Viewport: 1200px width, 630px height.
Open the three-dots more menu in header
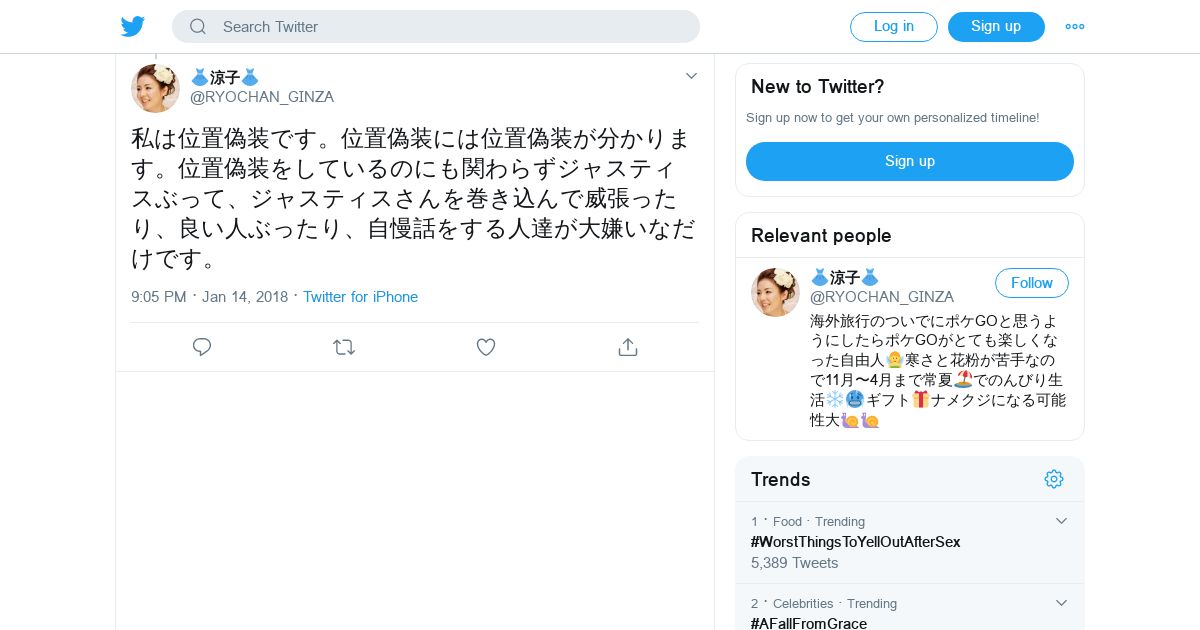(x=1075, y=27)
